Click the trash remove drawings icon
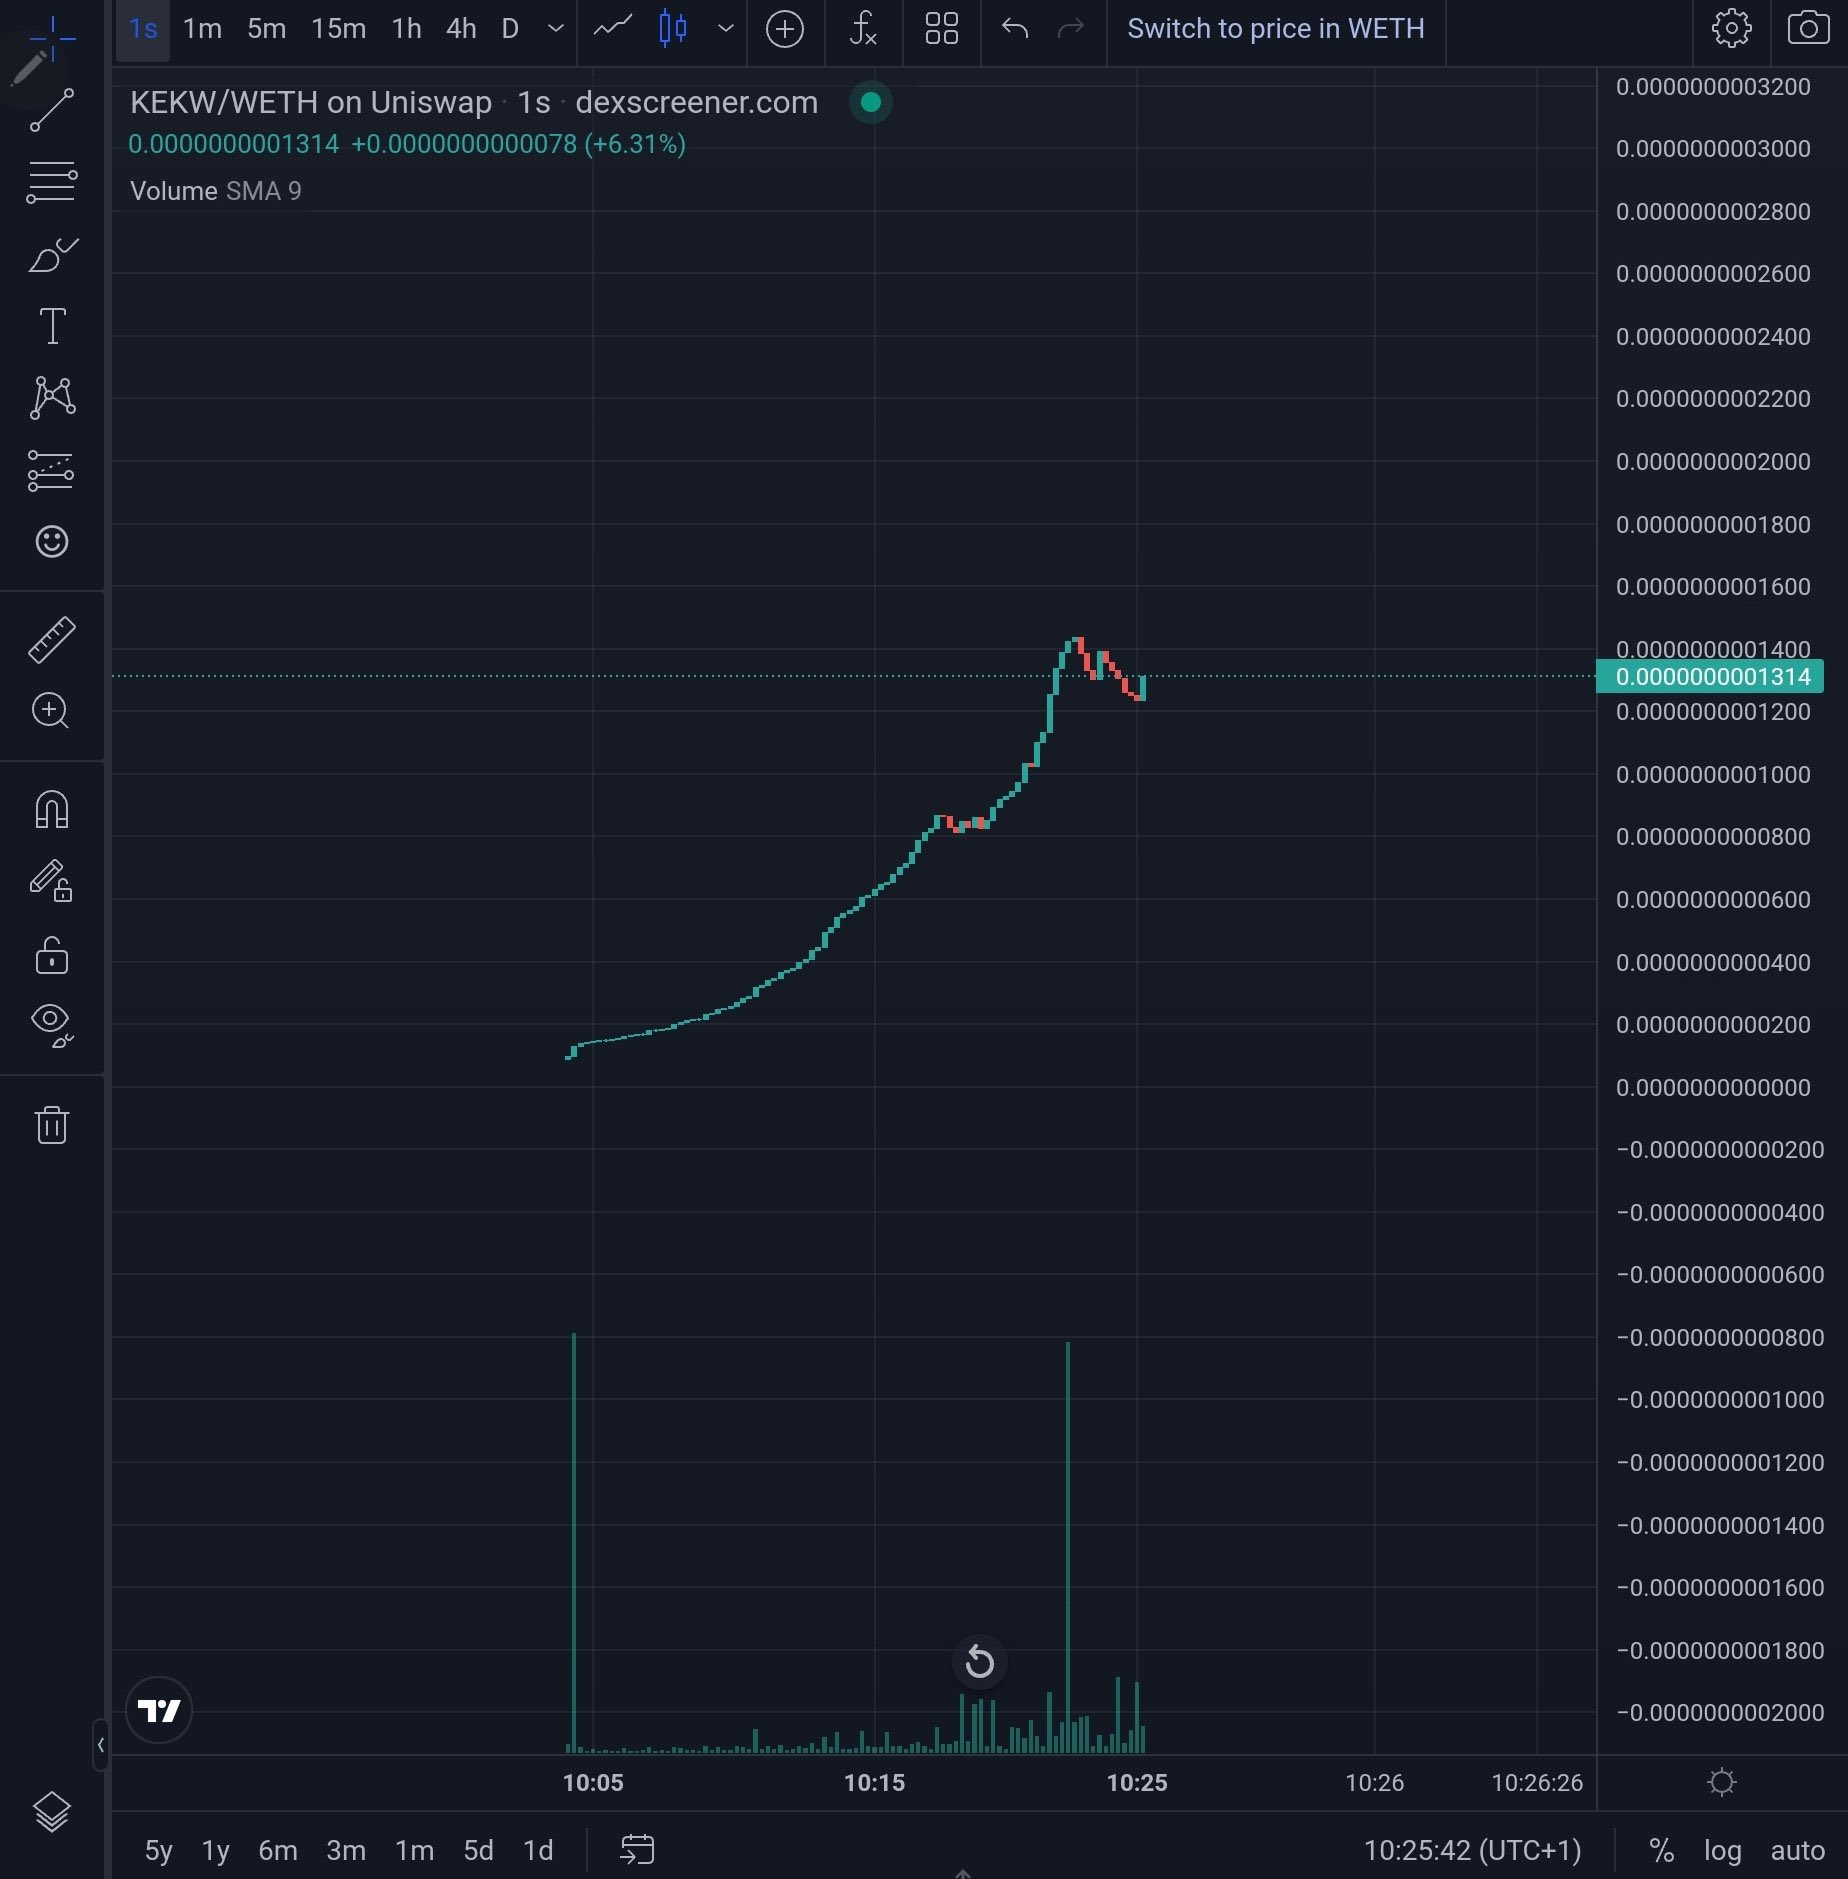Viewport: 1848px width, 1879px height. (52, 1125)
